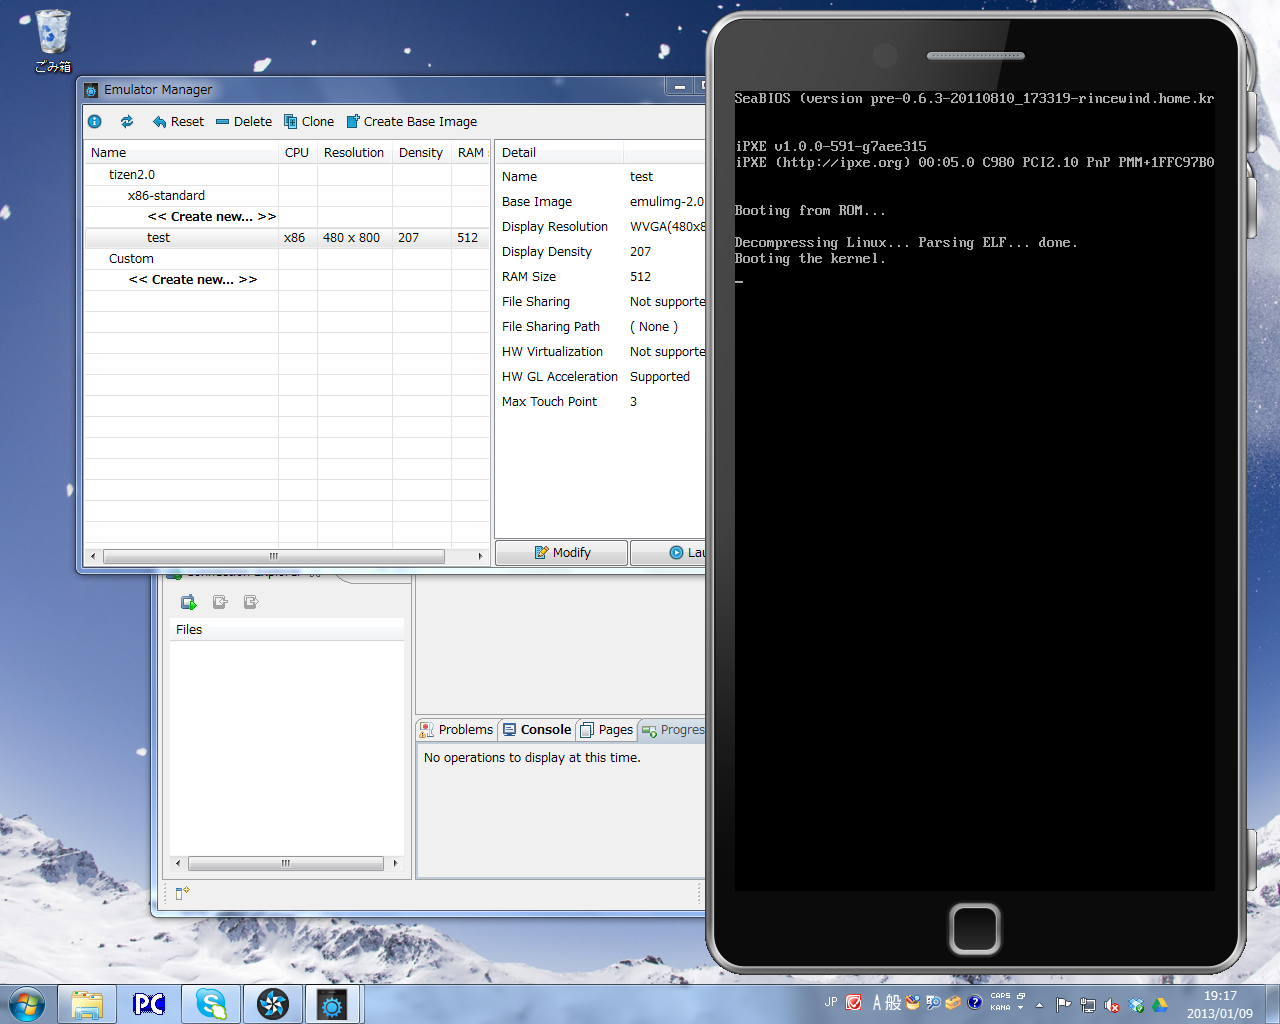Click the File Sharing Path value ( None )

click(654, 327)
